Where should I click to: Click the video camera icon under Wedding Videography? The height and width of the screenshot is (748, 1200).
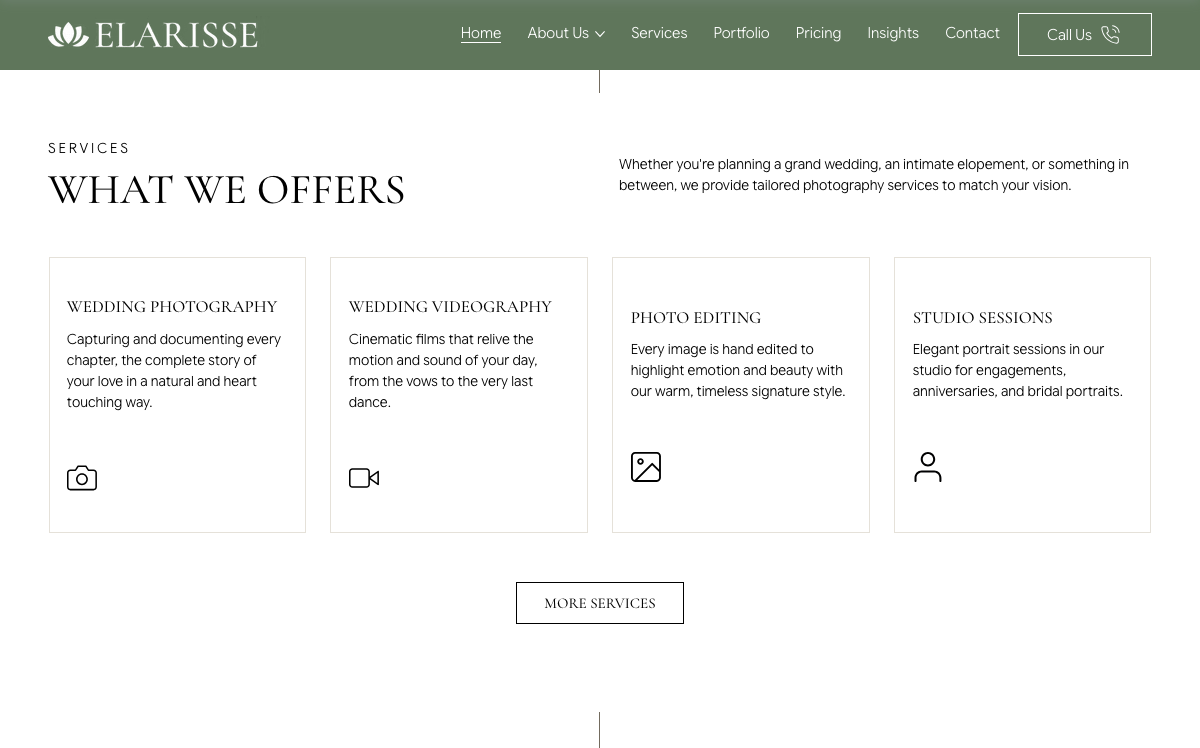[364, 478]
